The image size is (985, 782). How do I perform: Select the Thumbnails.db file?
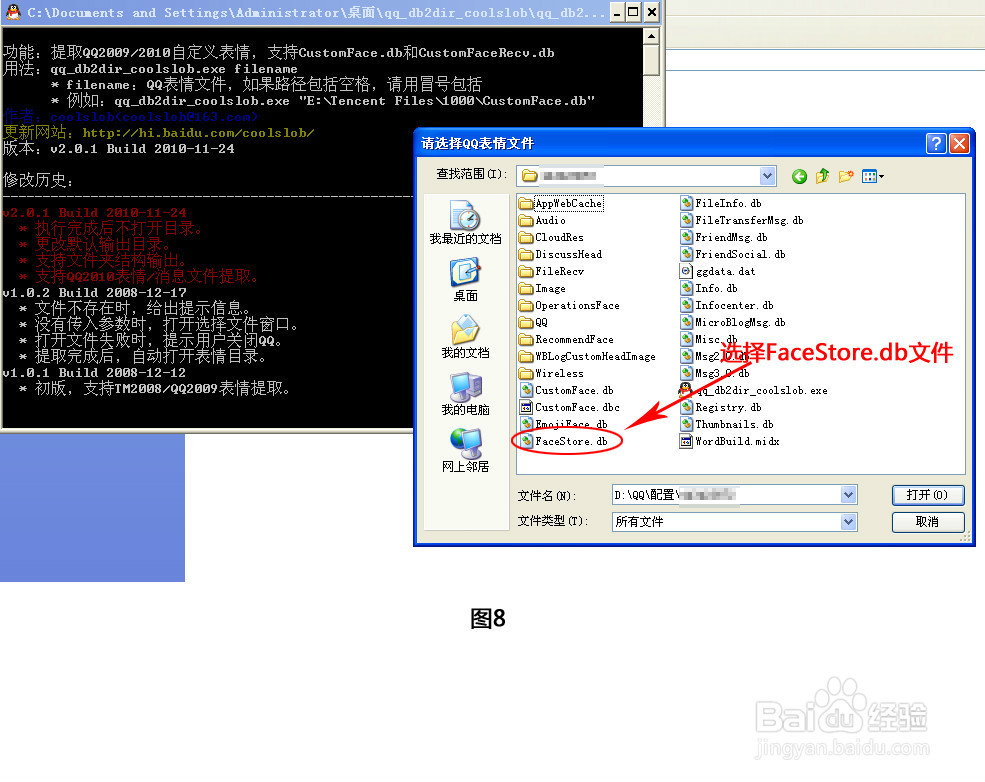727,424
